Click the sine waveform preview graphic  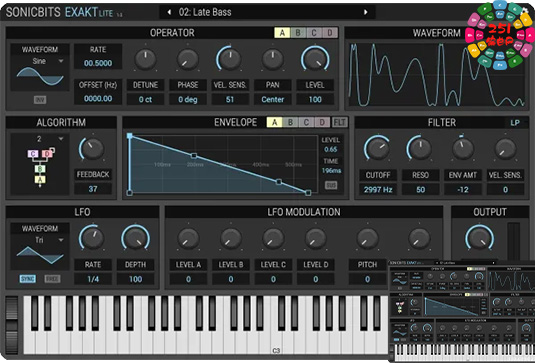coord(40,76)
